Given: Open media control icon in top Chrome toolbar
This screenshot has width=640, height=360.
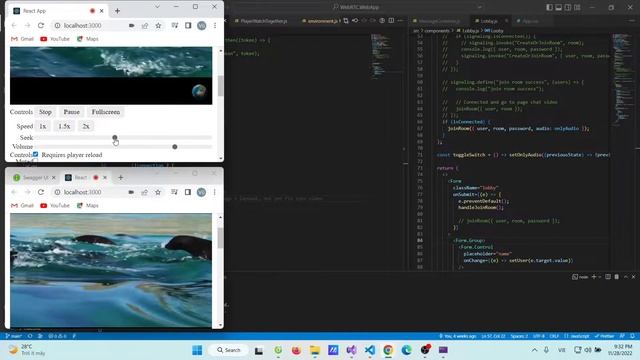Looking at the screenshot, I should pyautogui.click(x=175, y=25).
